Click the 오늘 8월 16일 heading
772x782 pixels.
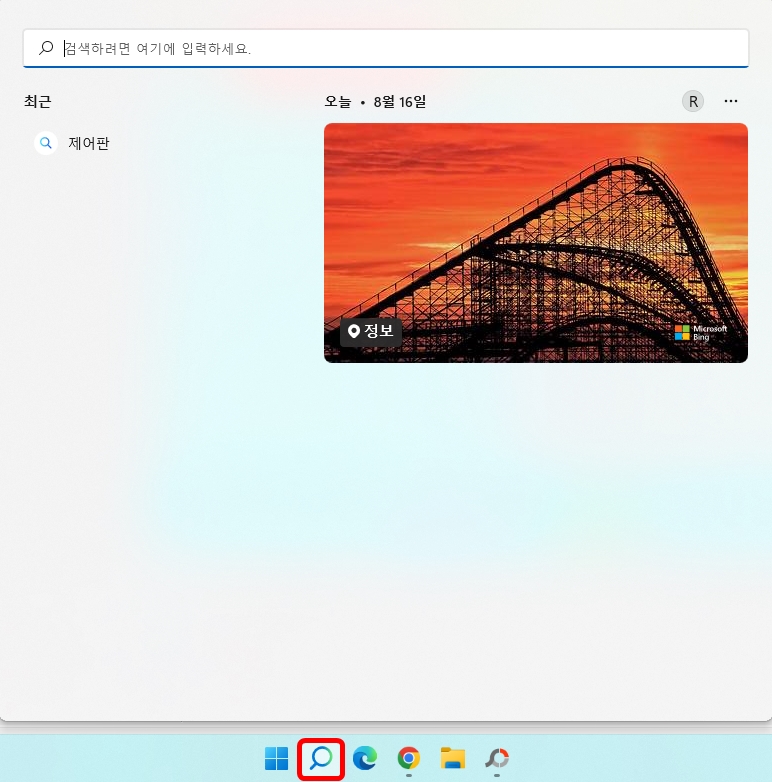pyautogui.click(x=375, y=102)
